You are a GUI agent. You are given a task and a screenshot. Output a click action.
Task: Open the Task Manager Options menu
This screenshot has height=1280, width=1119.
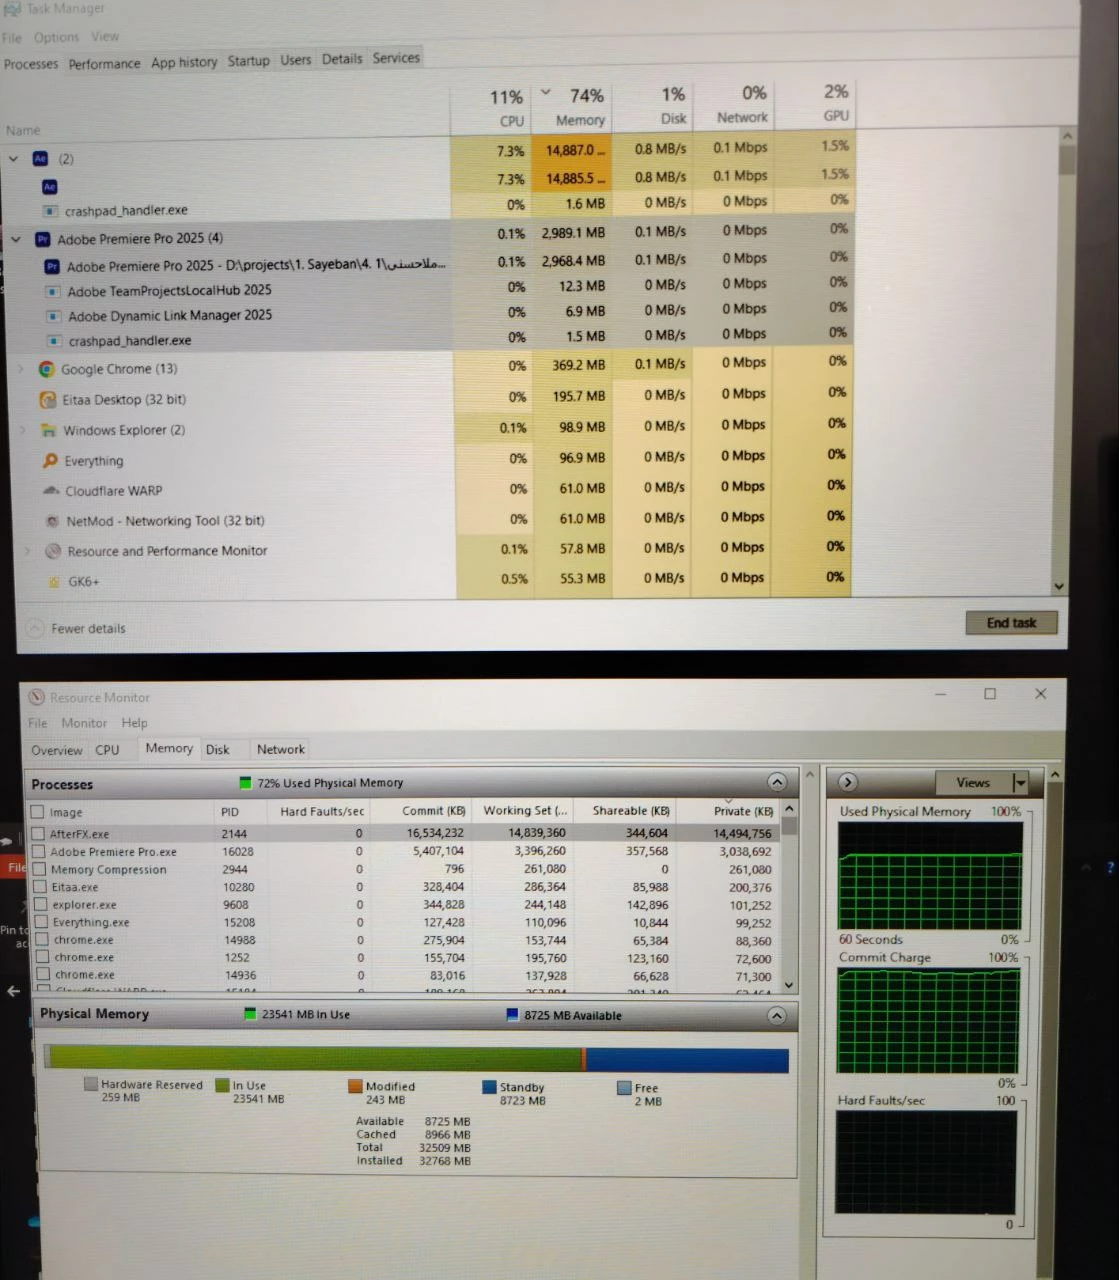56,37
